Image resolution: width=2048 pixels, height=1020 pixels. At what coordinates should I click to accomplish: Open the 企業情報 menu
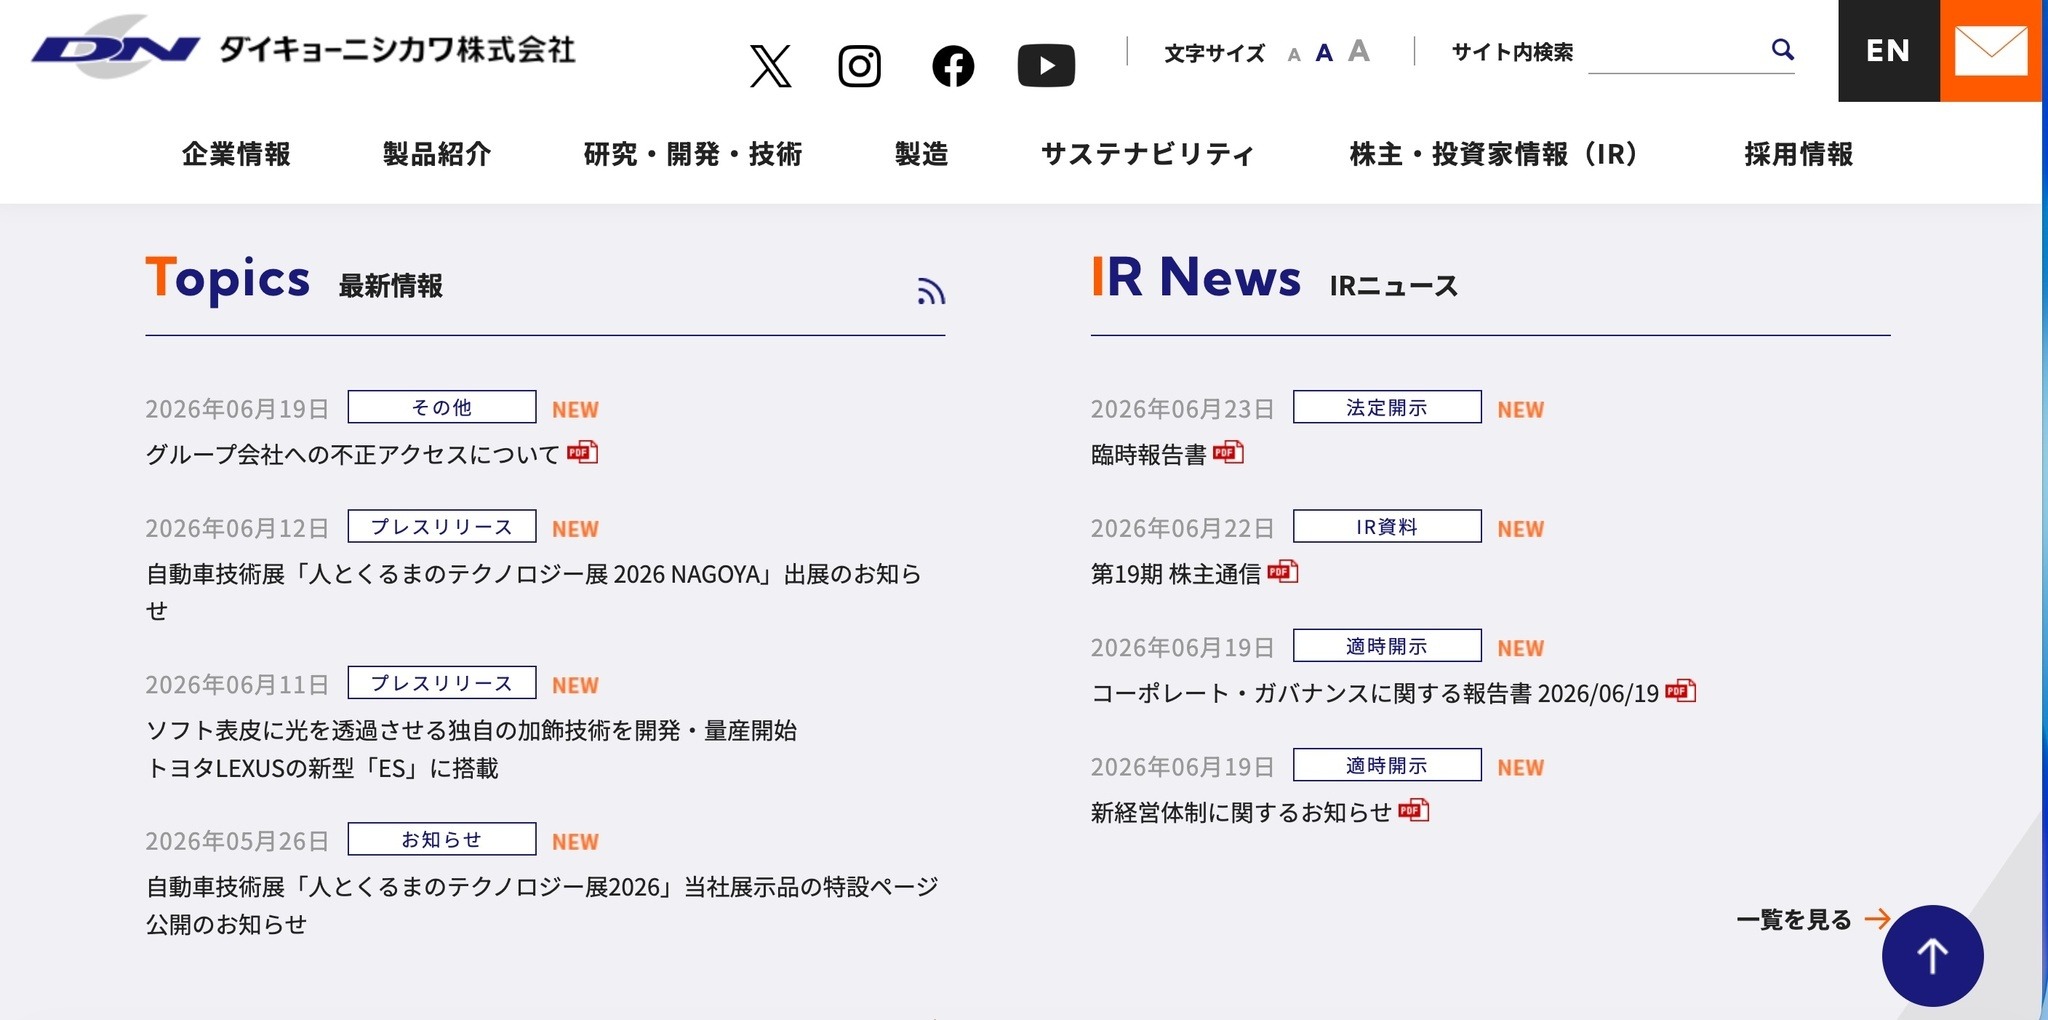point(236,154)
